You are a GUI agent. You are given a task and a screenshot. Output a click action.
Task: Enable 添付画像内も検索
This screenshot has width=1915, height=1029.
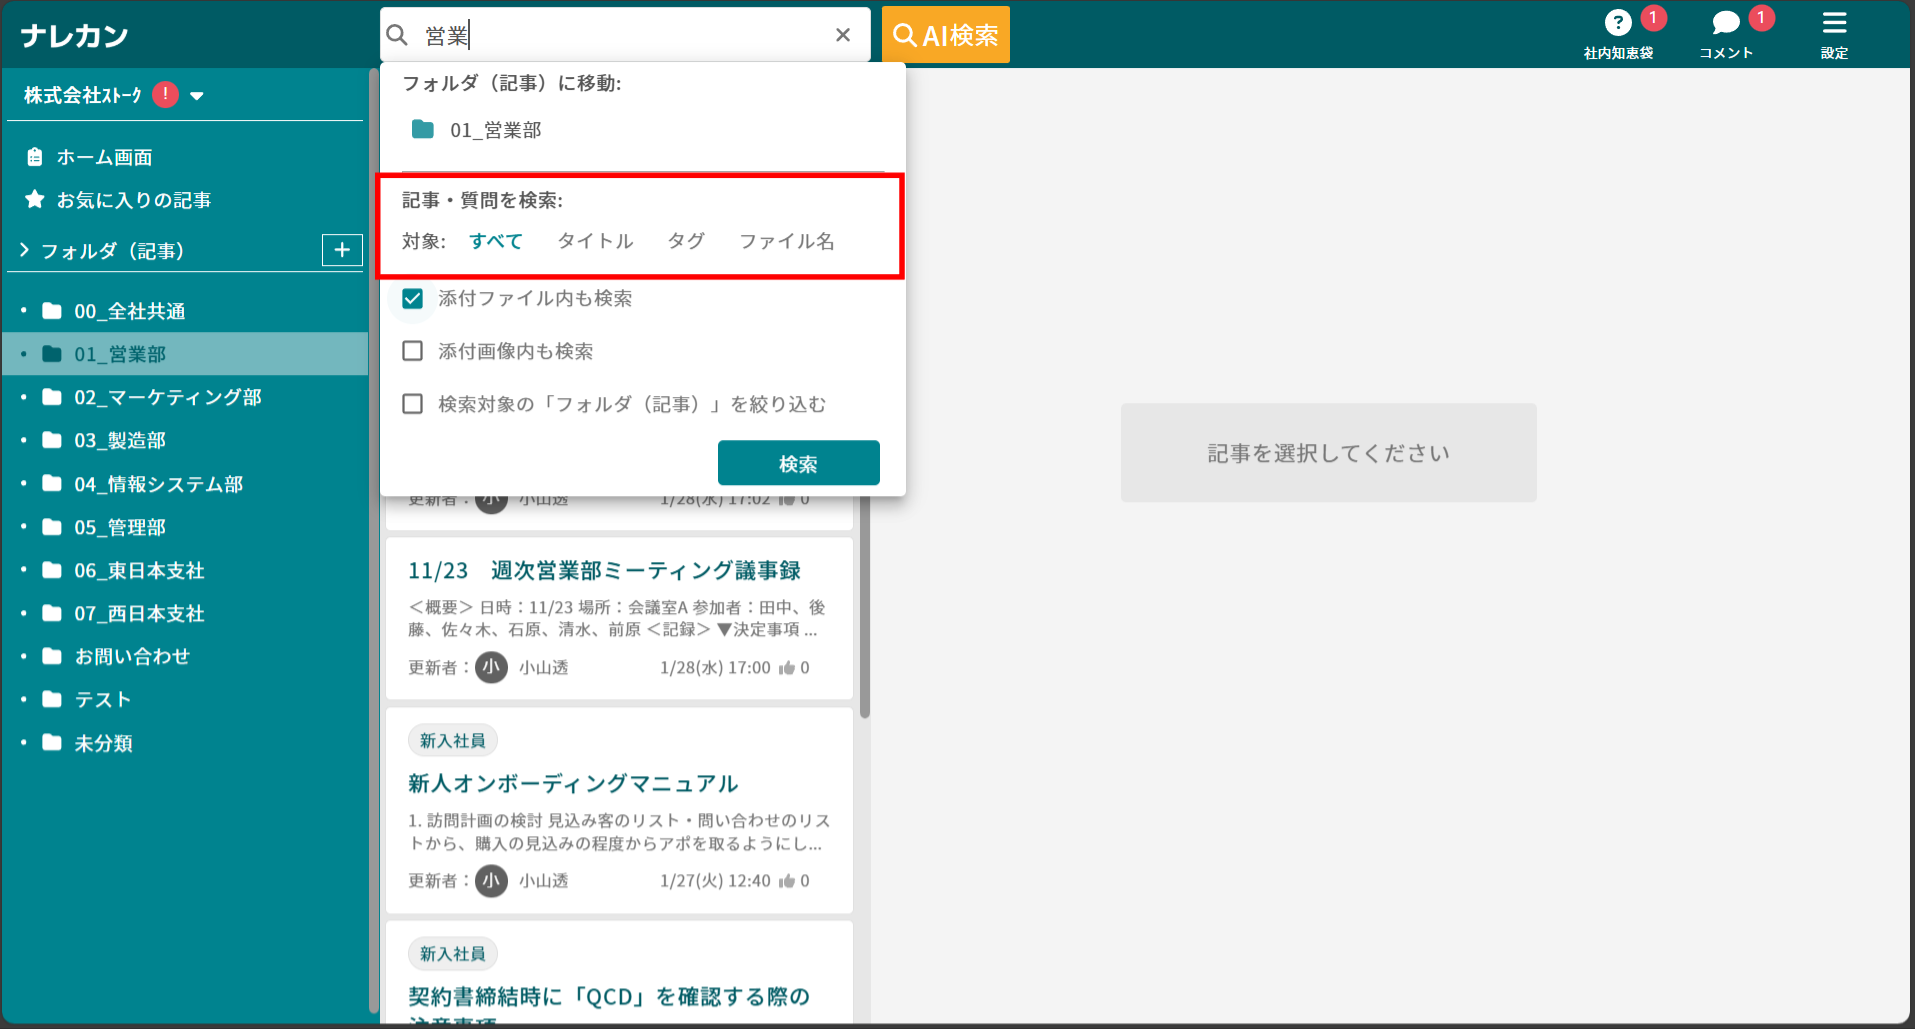(x=413, y=350)
